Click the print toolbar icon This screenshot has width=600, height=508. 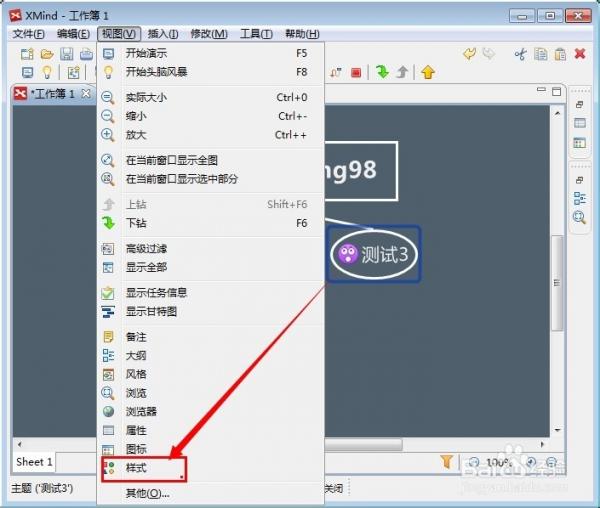point(86,54)
